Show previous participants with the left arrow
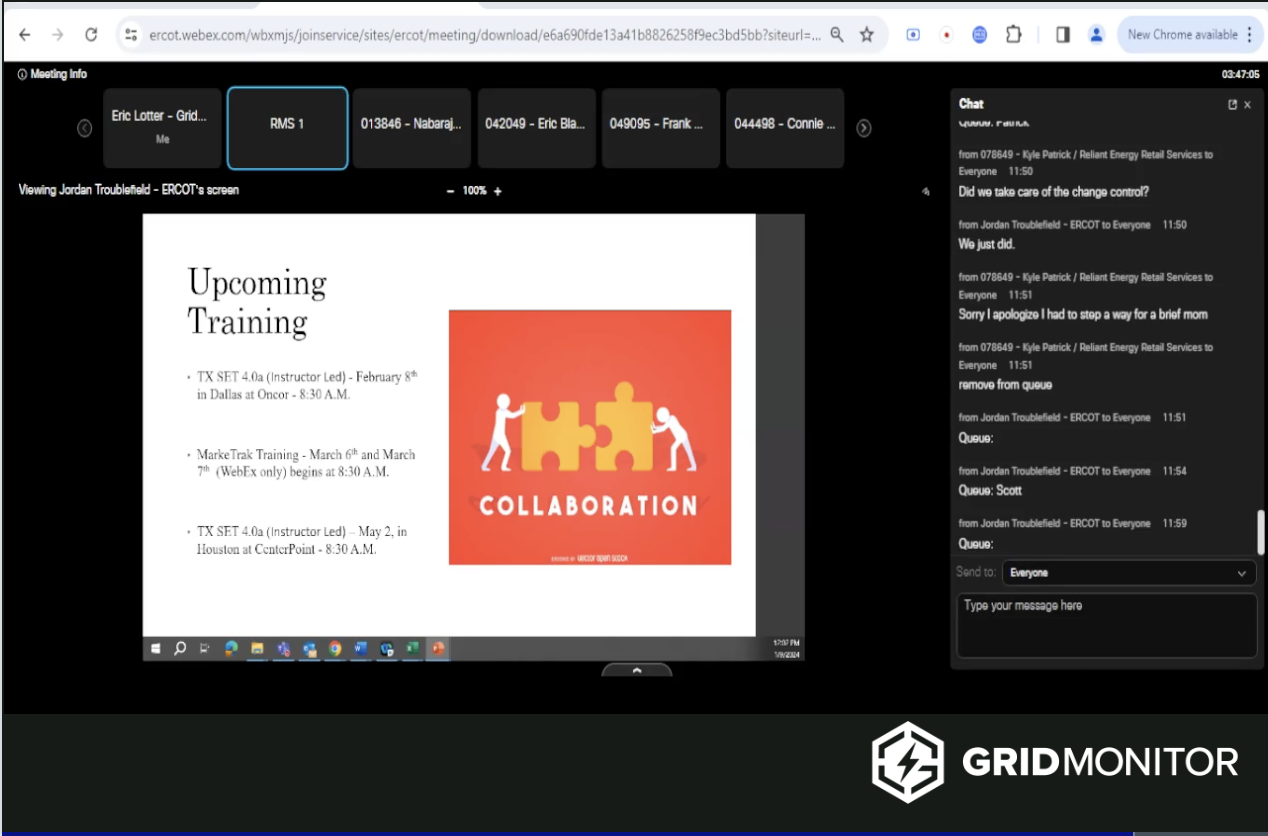The height and width of the screenshot is (836, 1268). coord(84,128)
